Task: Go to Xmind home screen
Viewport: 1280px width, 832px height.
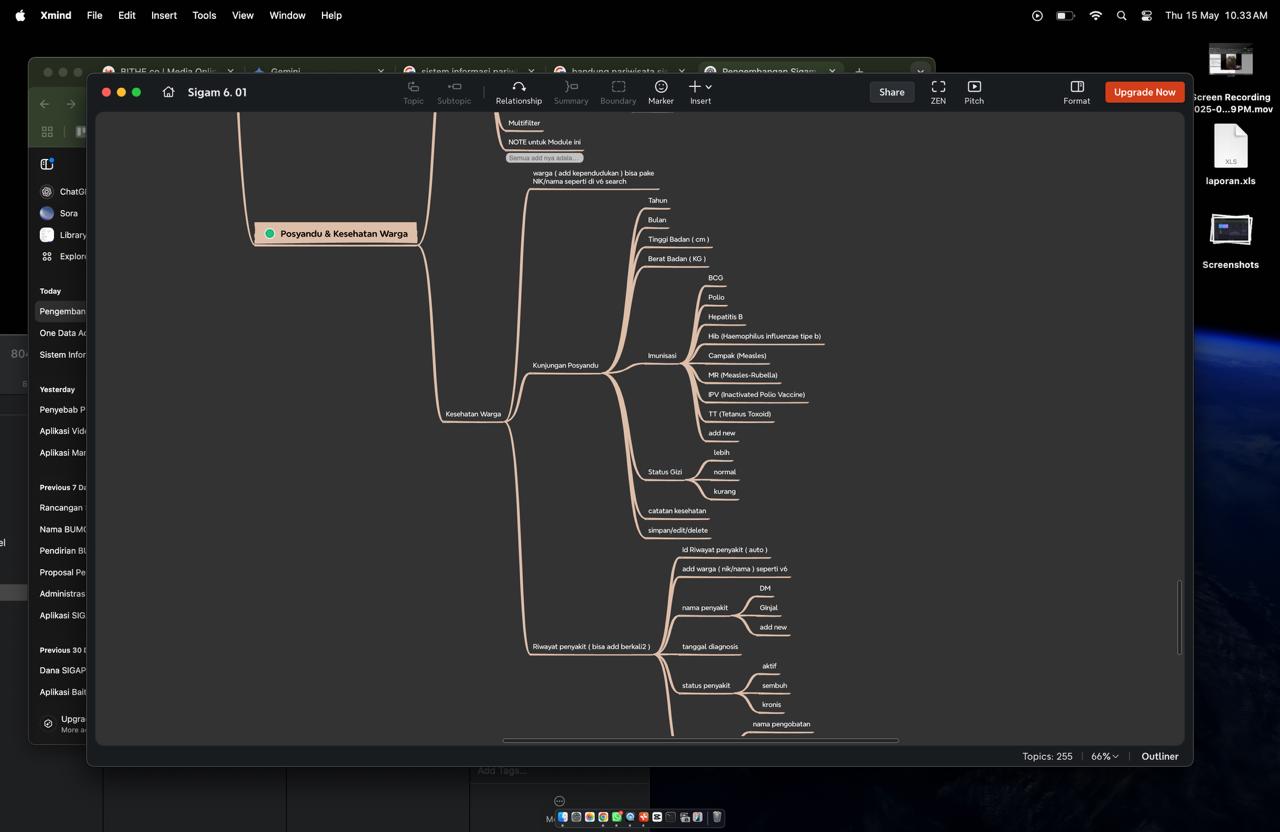Action: [x=168, y=92]
